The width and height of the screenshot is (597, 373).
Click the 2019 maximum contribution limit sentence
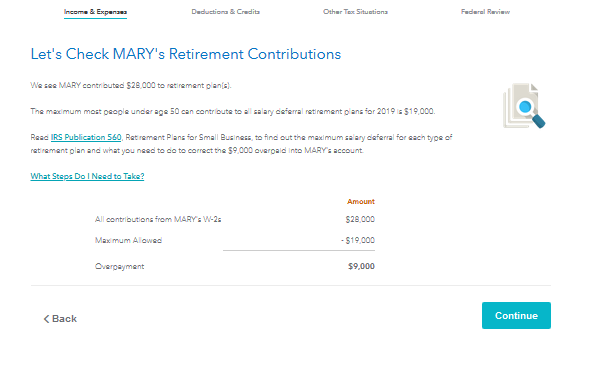233,111
